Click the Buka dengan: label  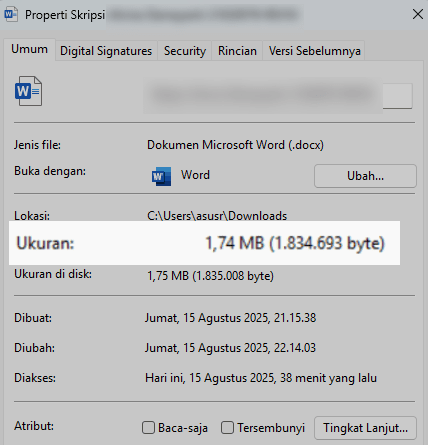pos(50,171)
